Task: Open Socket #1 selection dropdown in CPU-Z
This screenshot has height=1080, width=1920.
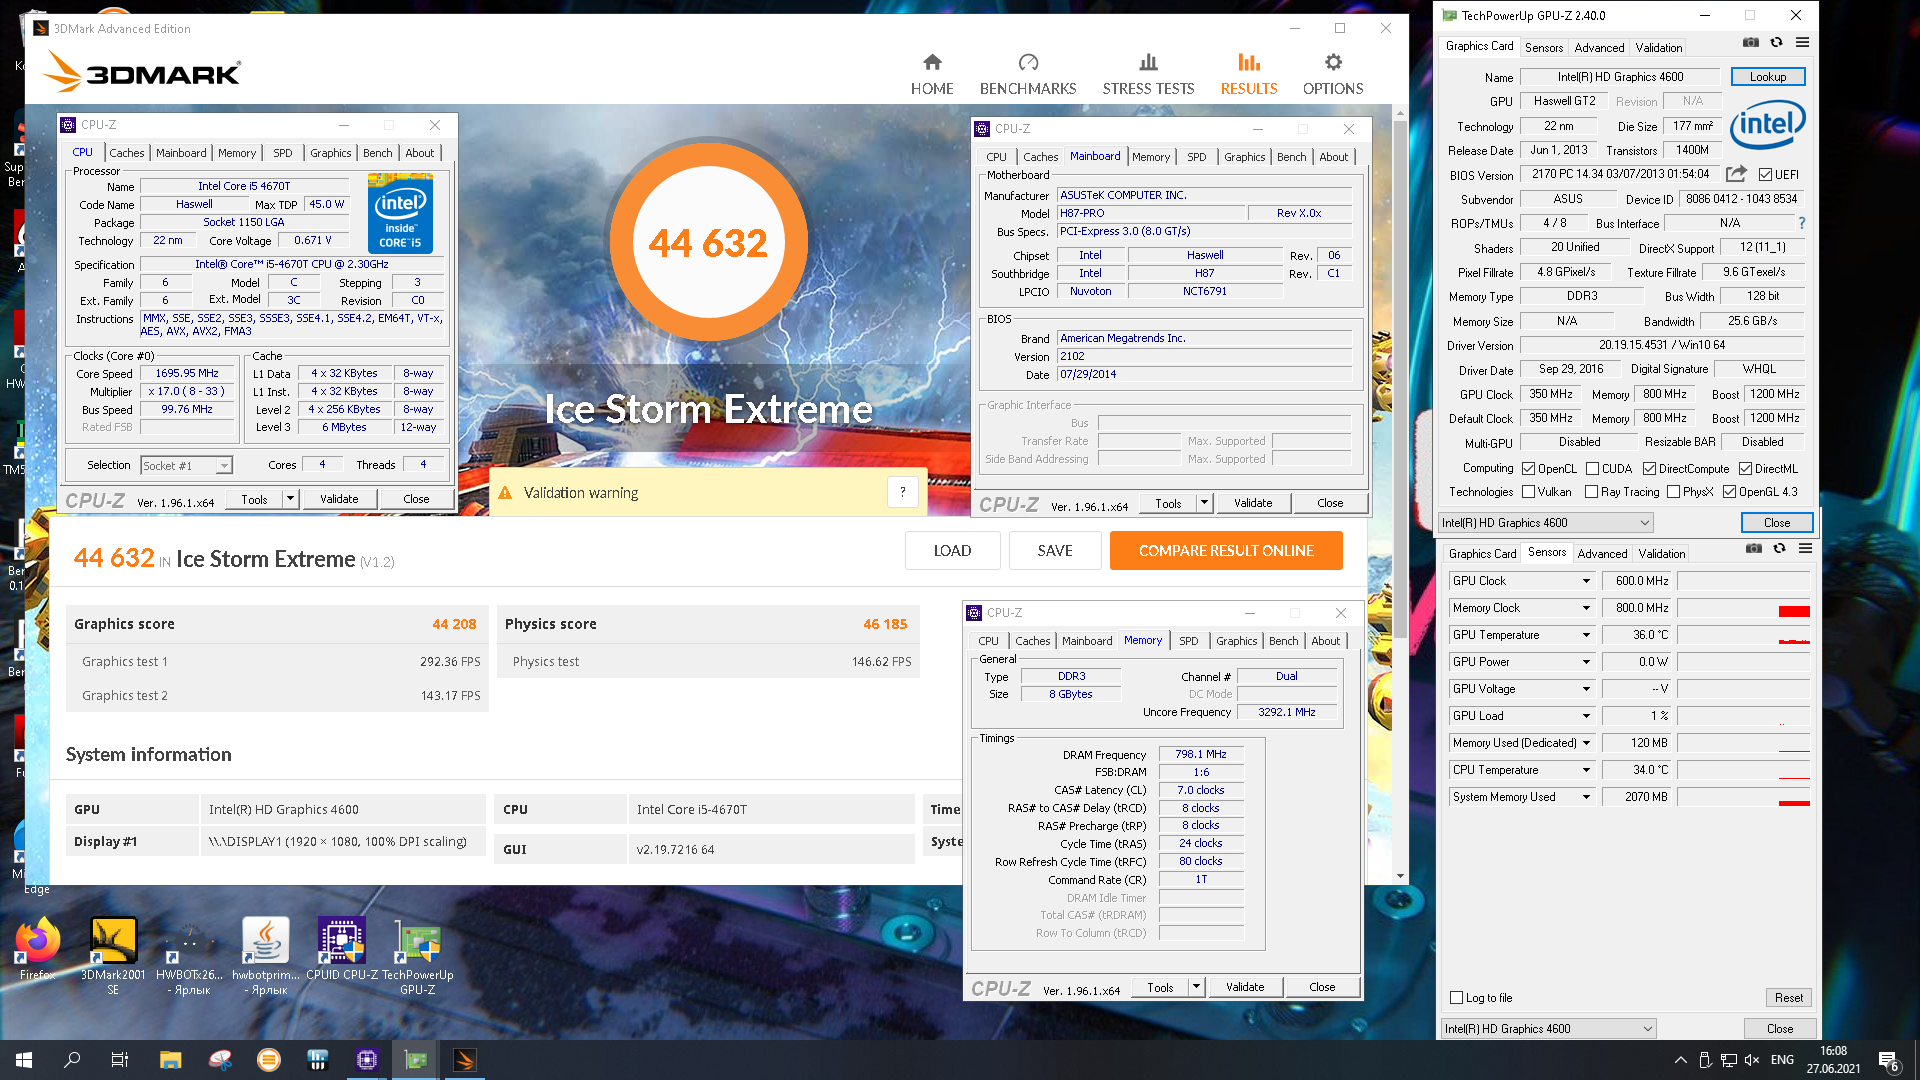Action: tap(187, 465)
